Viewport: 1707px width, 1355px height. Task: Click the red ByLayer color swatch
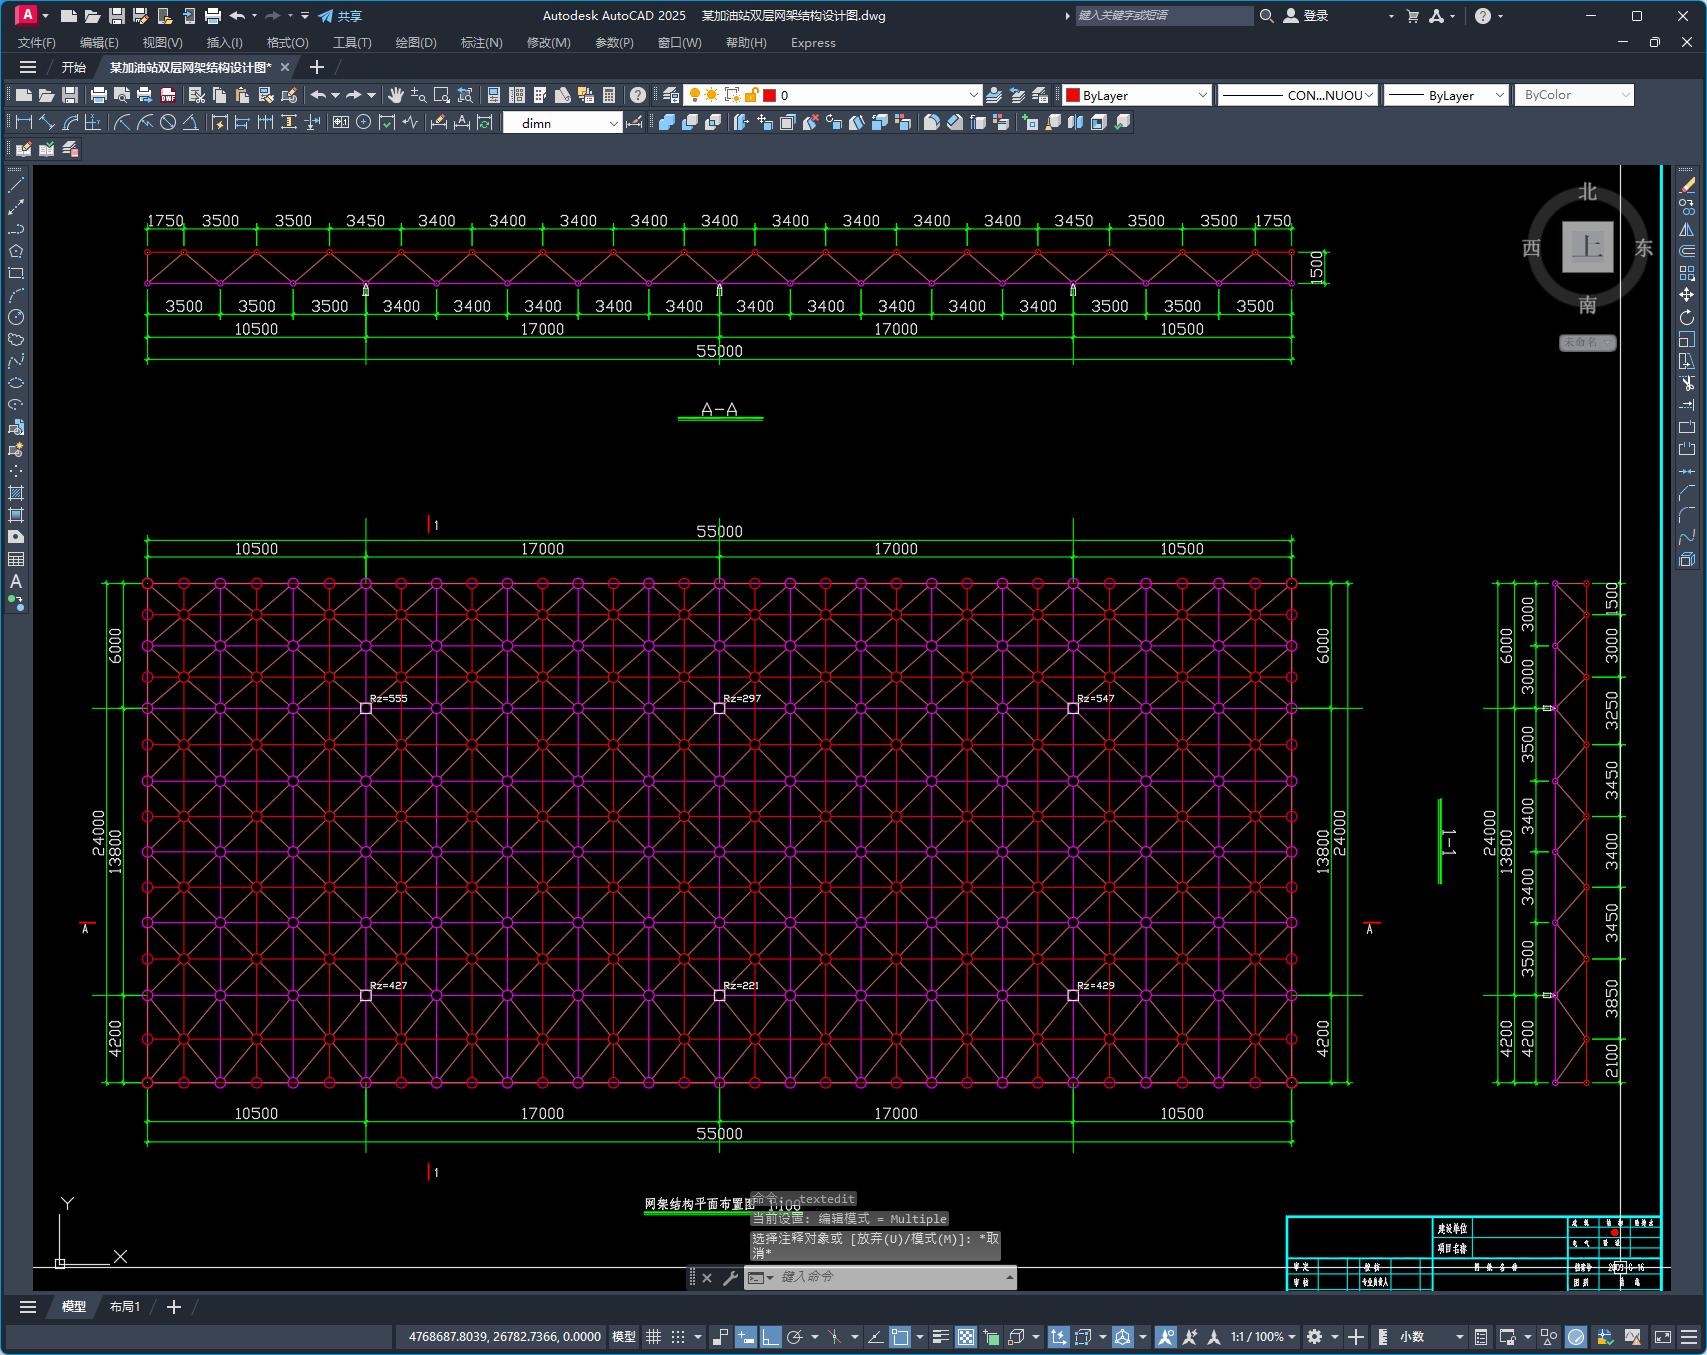click(1073, 95)
